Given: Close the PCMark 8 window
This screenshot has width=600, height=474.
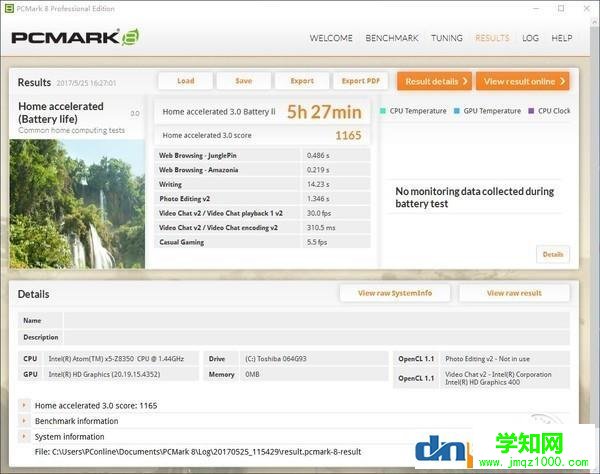Looking at the screenshot, I should click(x=587, y=8).
